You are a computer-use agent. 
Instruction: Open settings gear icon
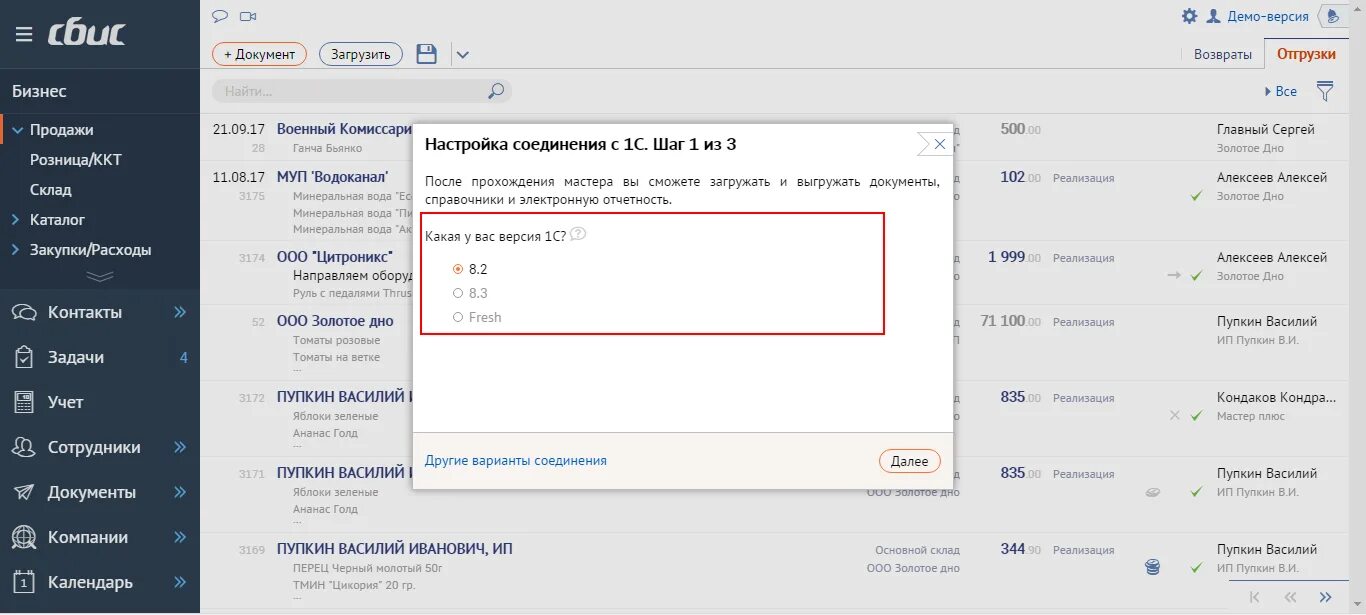pos(1189,16)
